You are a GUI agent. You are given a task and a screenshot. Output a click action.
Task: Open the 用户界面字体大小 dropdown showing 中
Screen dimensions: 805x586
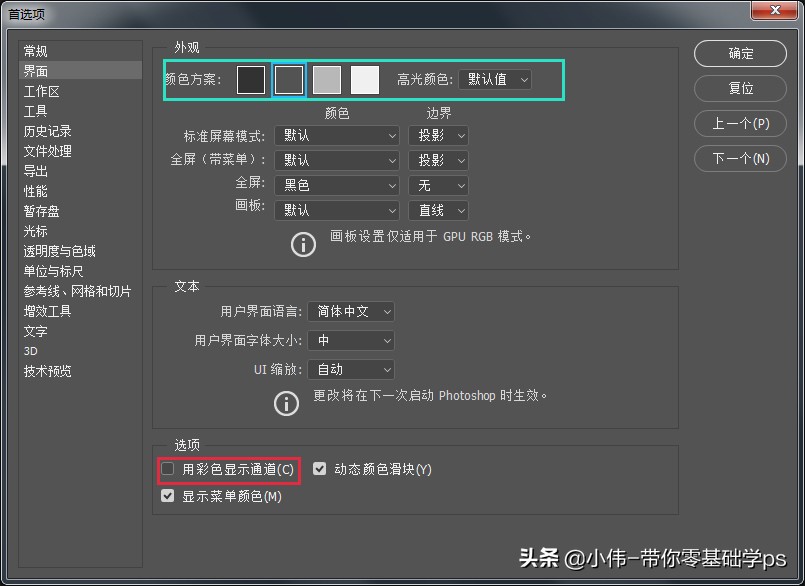(351, 340)
